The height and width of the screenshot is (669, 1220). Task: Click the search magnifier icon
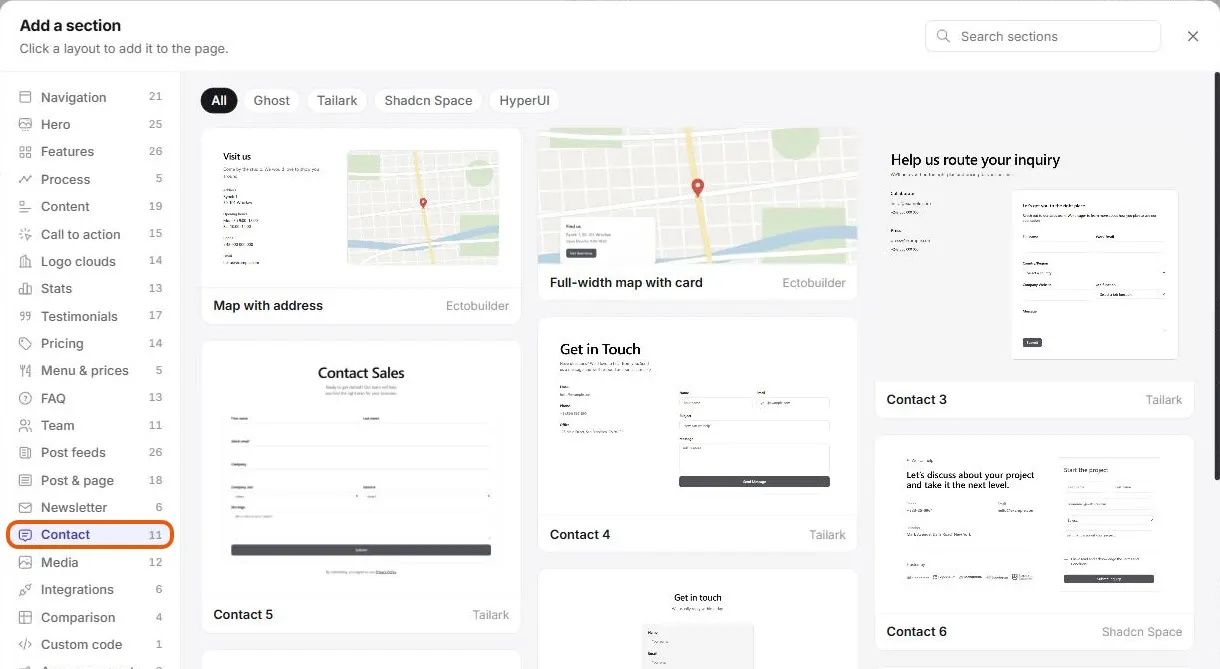pos(943,36)
